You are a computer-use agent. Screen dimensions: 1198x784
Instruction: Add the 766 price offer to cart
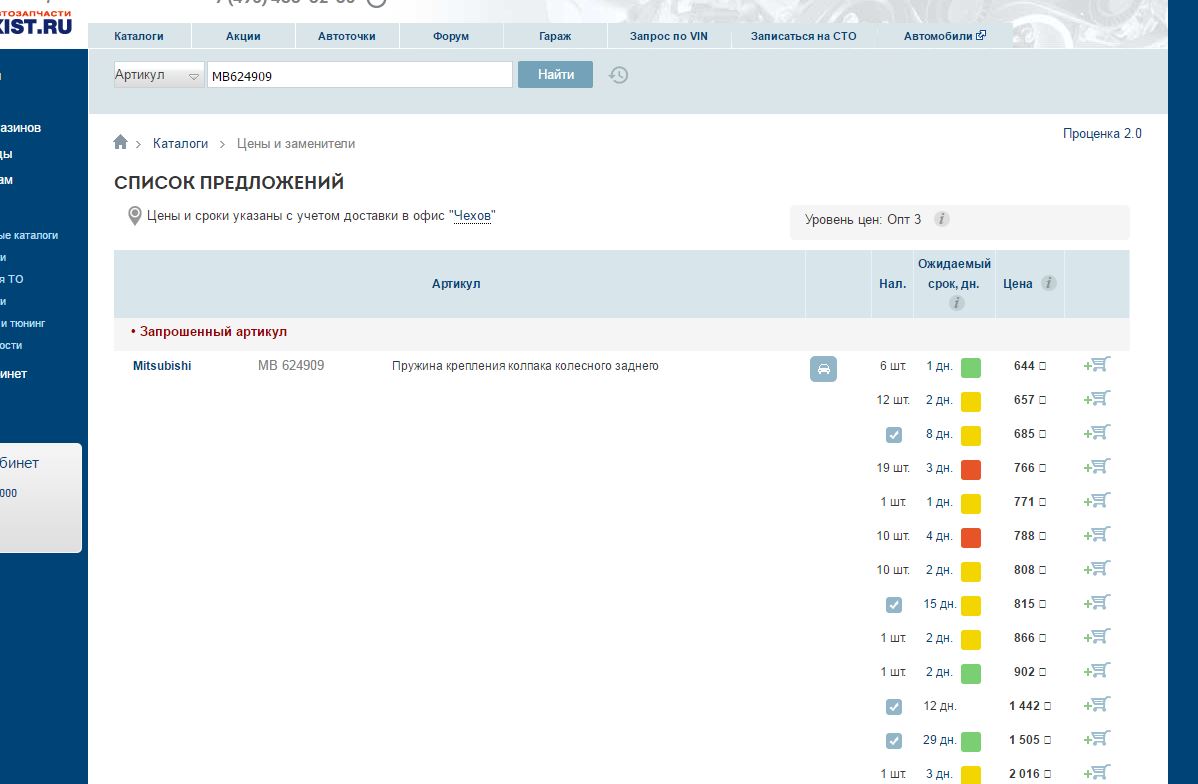pos(1097,468)
